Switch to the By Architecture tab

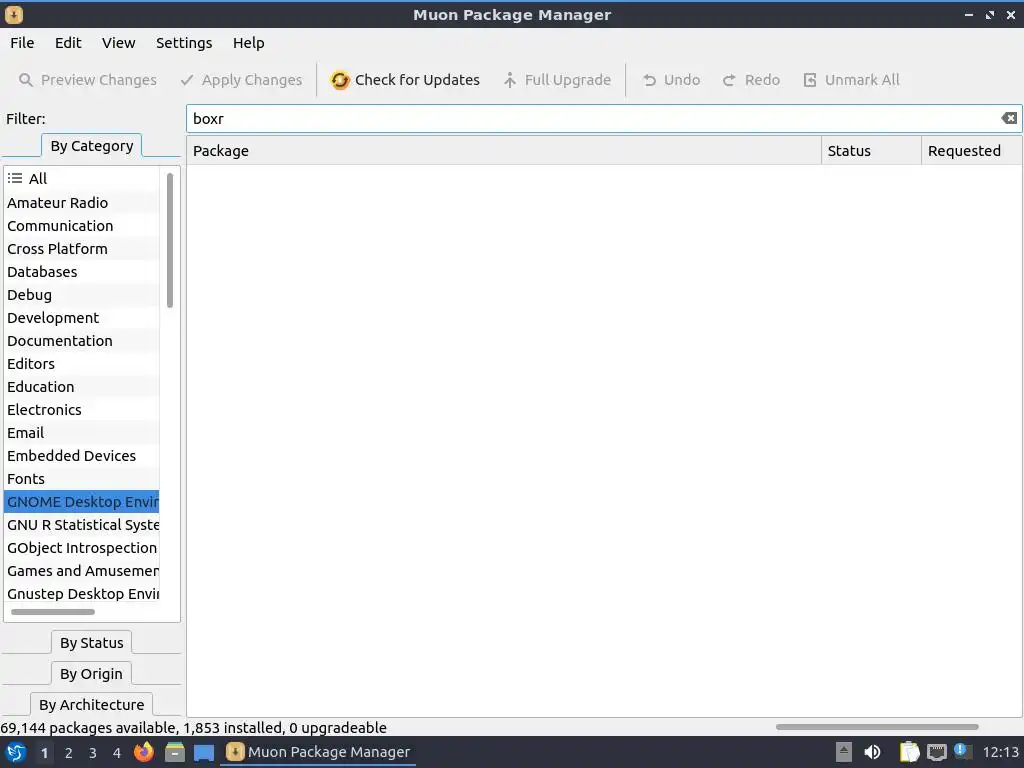pyautogui.click(x=91, y=705)
